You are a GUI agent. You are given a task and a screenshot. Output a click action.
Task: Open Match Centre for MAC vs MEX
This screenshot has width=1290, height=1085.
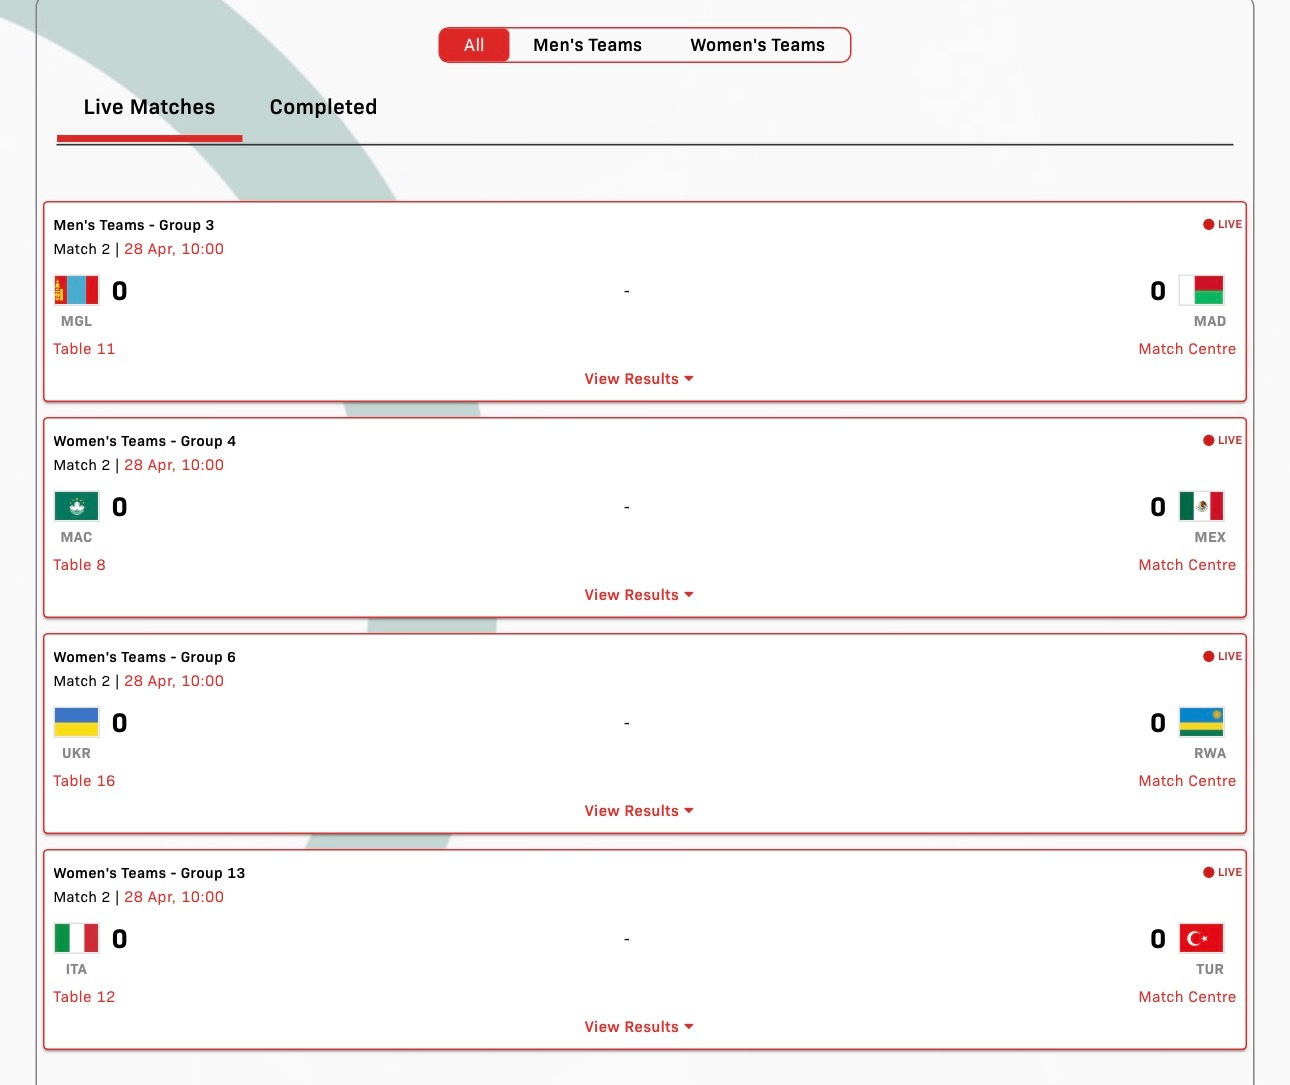point(1187,565)
